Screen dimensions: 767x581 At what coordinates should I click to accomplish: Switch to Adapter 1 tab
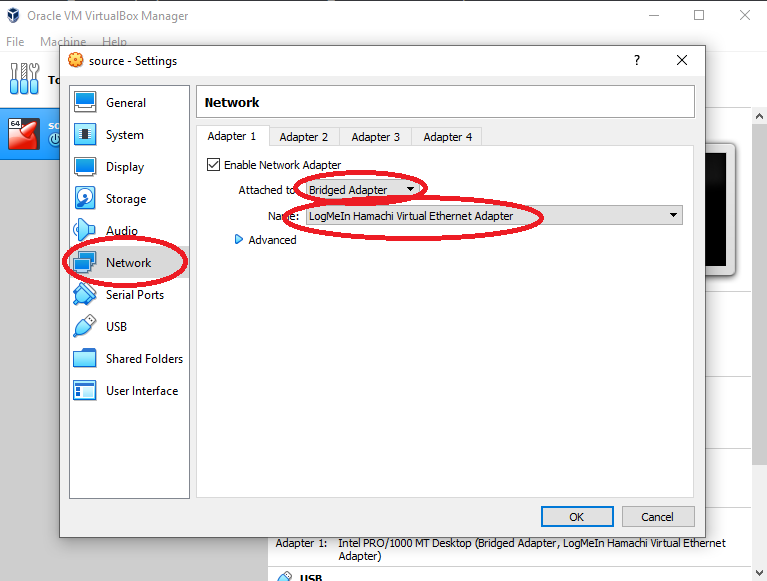click(x=232, y=136)
